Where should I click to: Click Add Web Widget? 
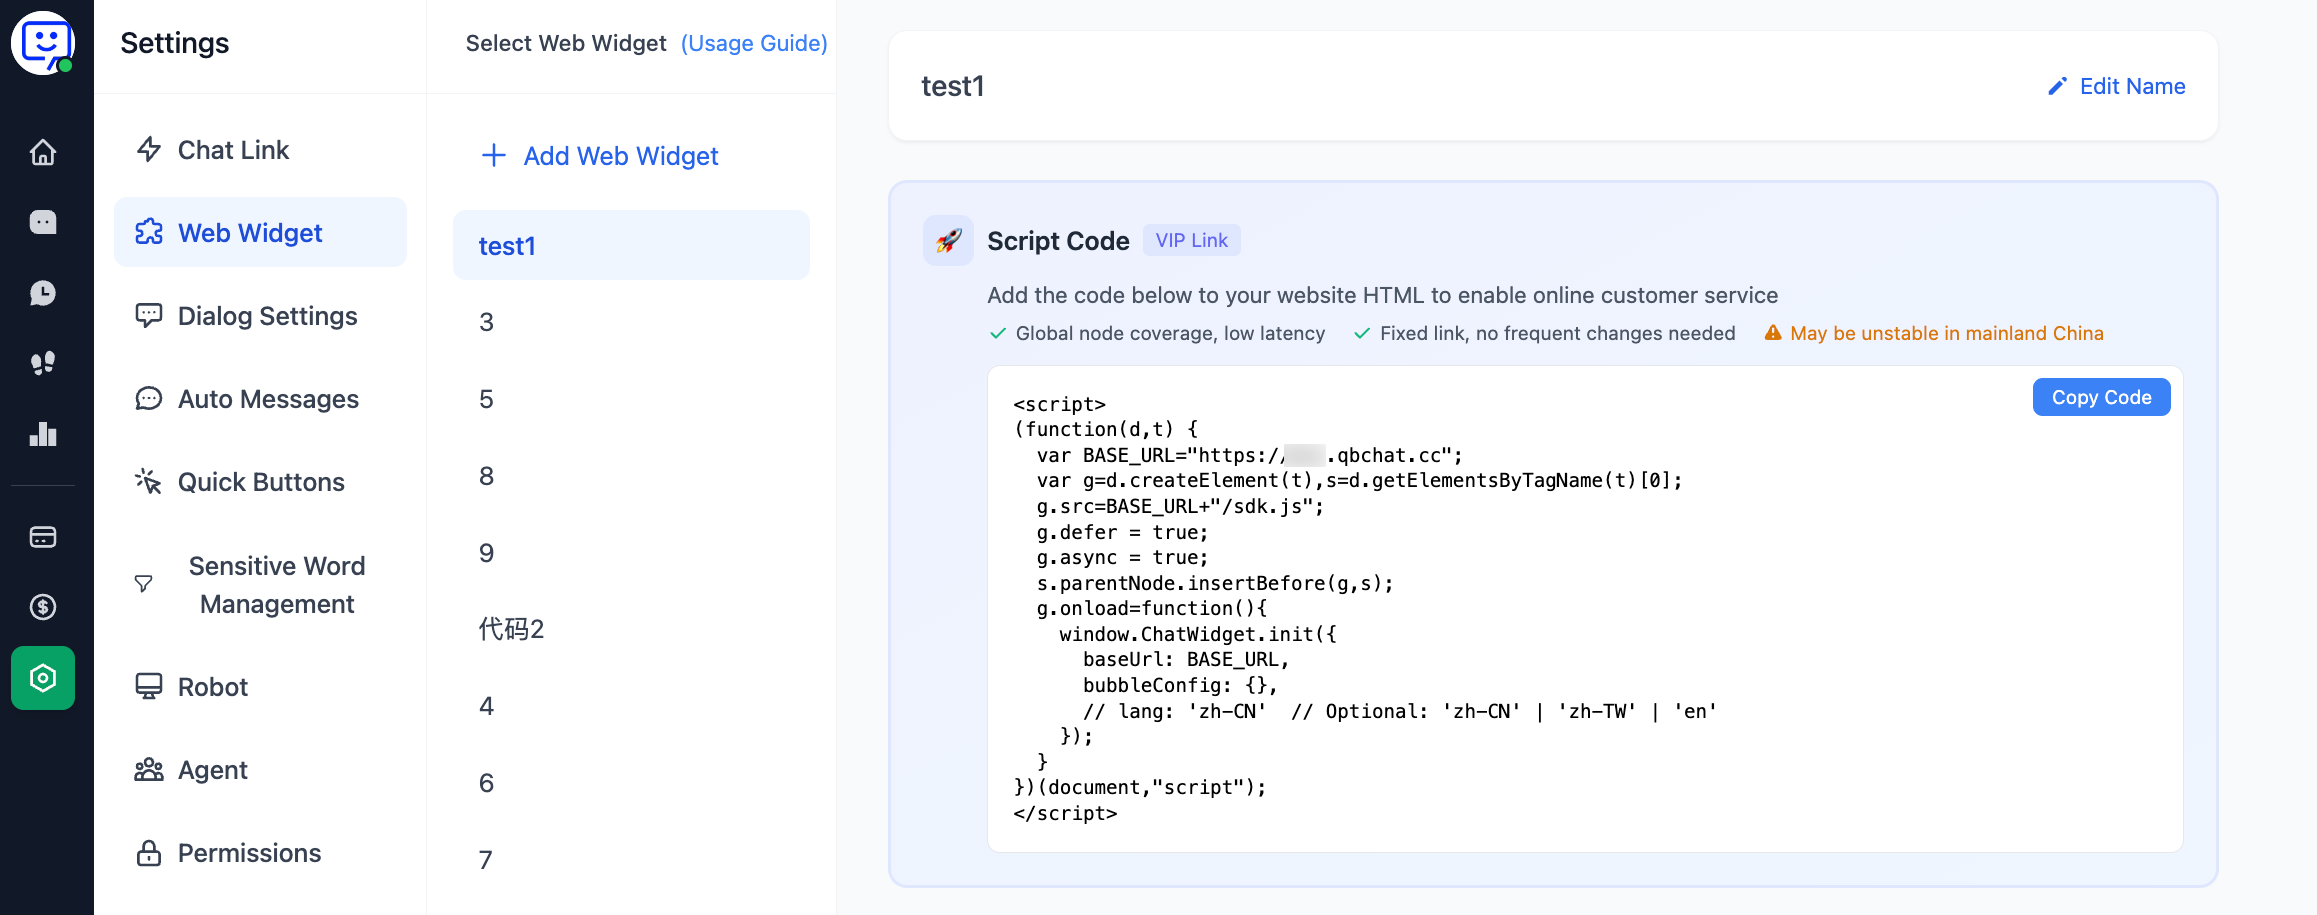pos(600,155)
